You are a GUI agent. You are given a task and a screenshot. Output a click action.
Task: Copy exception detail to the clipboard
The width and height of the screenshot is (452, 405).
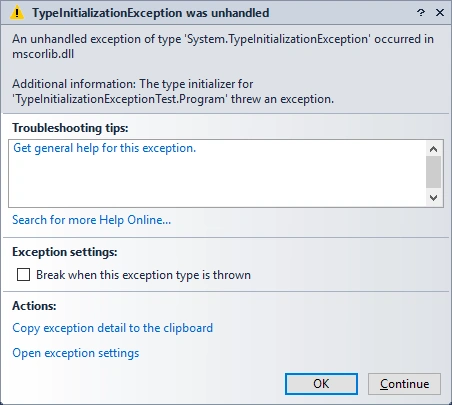[112, 328]
